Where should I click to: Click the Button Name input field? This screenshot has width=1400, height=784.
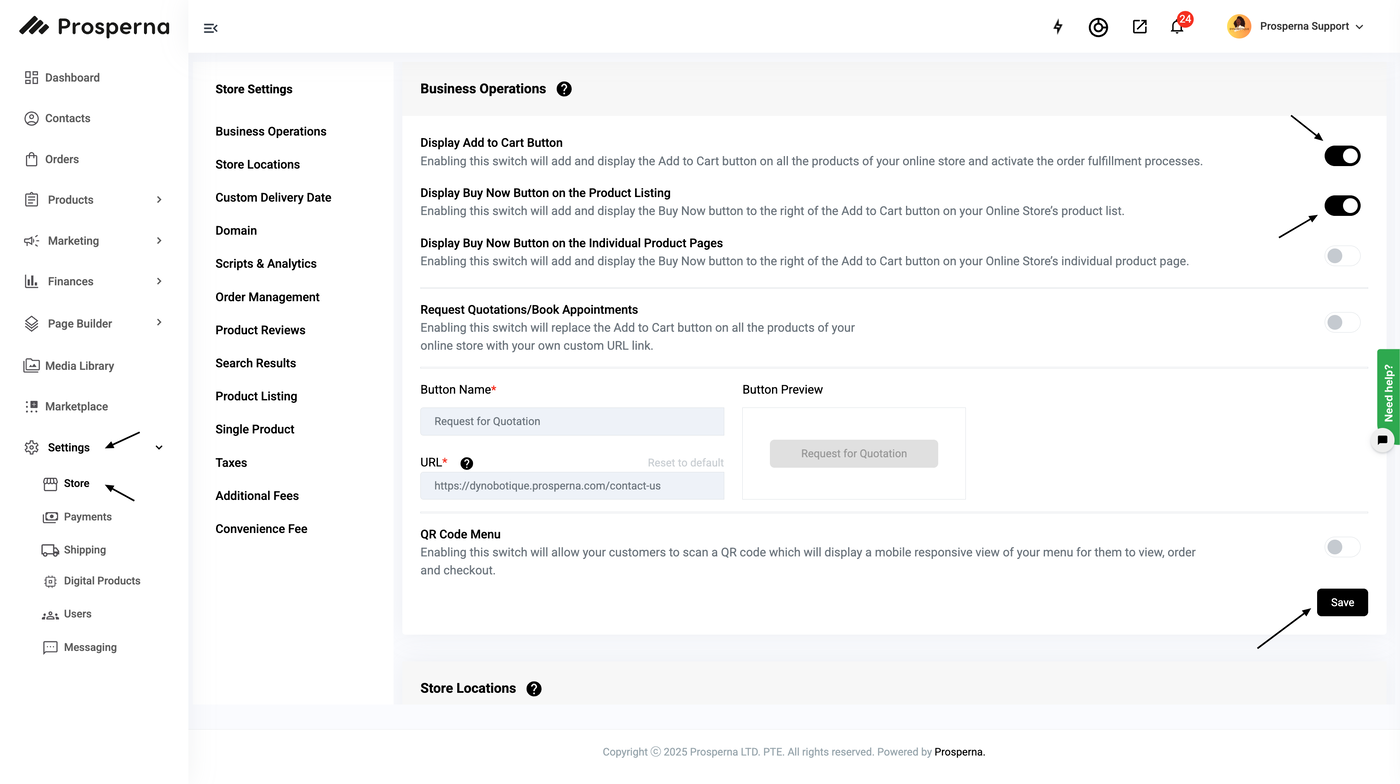[572, 421]
